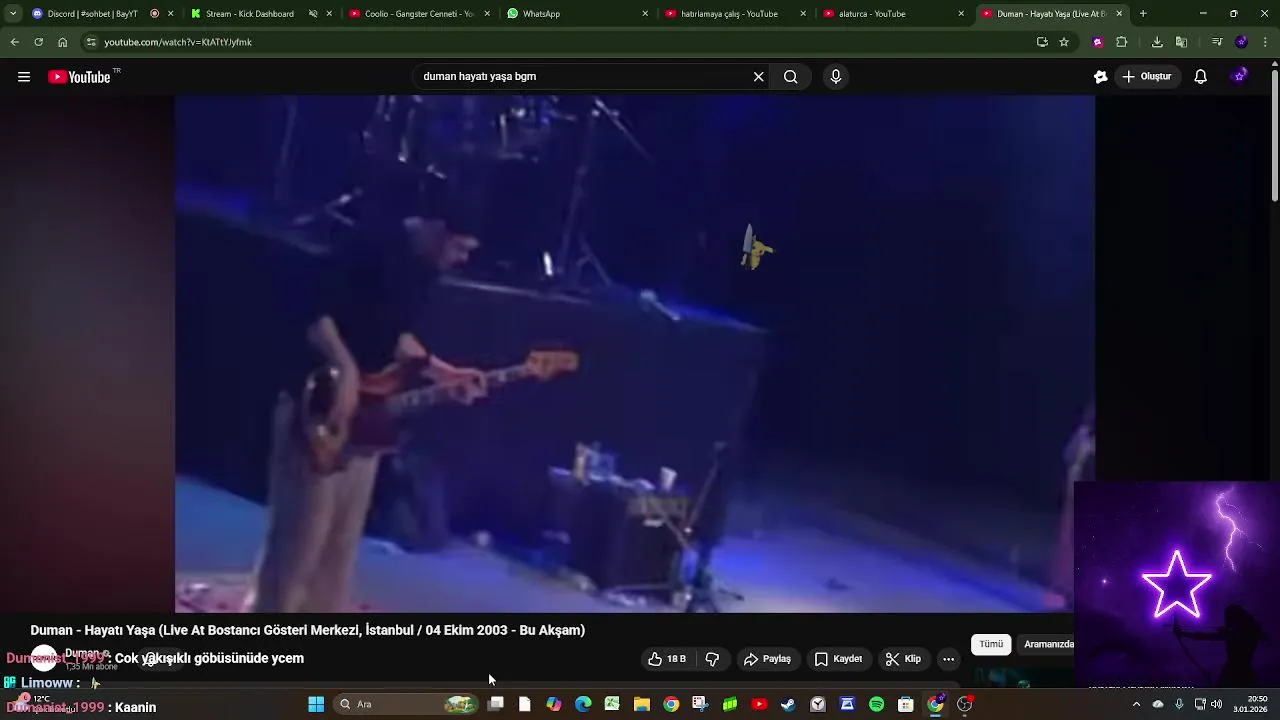The width and height of the screenshot is (1280, 720).
Task: Open File Explorer from the taskbar
Action: (x=642, y=704)
